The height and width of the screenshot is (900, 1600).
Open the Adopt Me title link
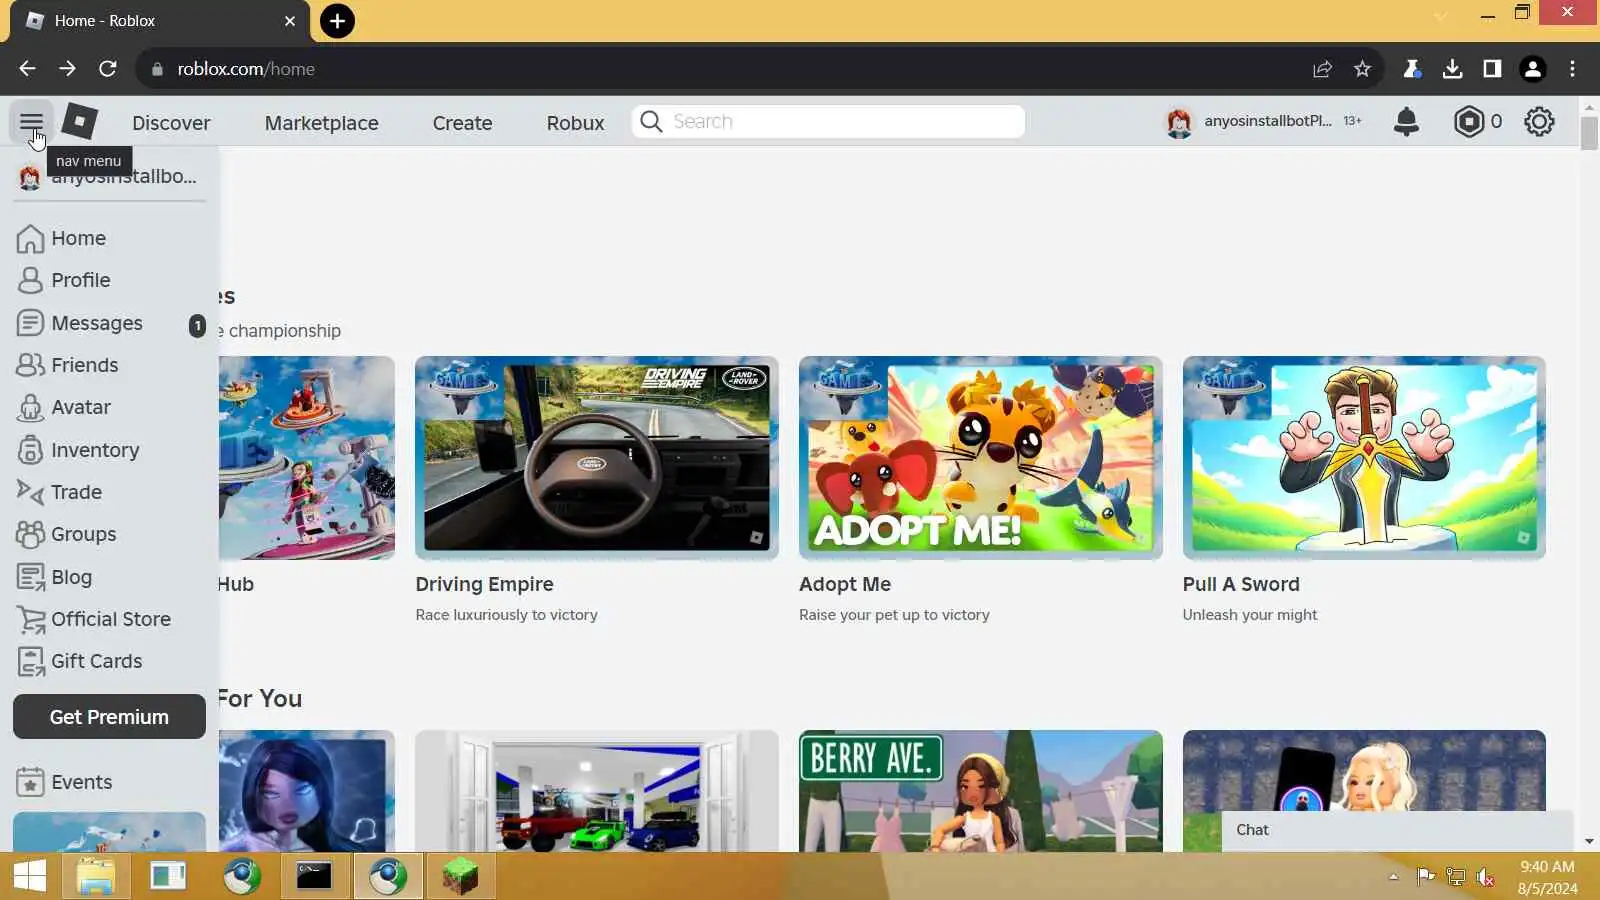845,584
